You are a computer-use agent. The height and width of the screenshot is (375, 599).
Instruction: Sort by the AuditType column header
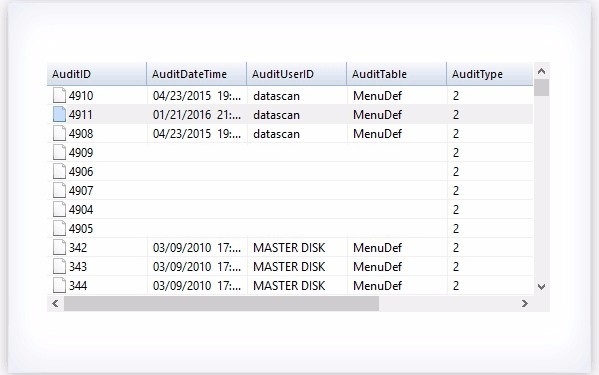click(x=490, y=74)
